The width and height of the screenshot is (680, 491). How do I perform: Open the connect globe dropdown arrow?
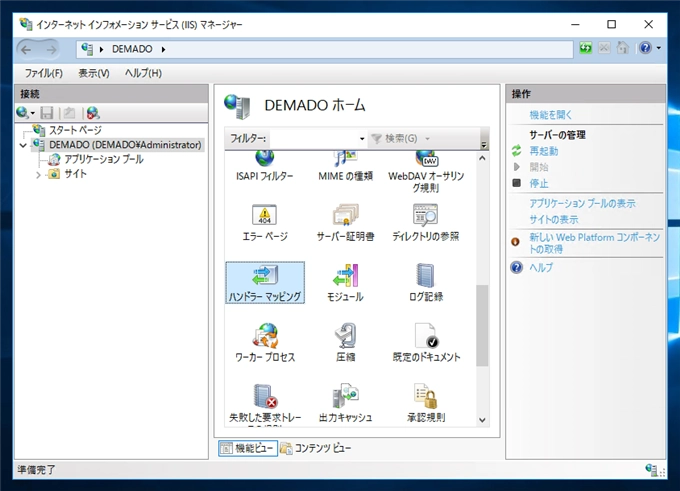coord(33,114)
